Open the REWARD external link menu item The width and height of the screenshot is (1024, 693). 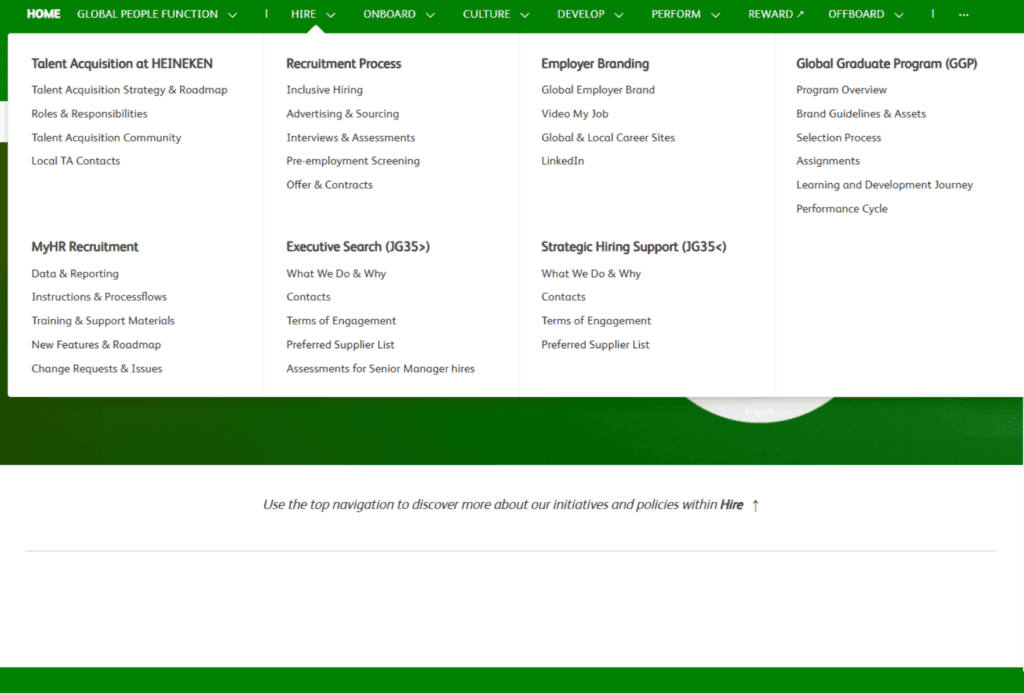776,14
